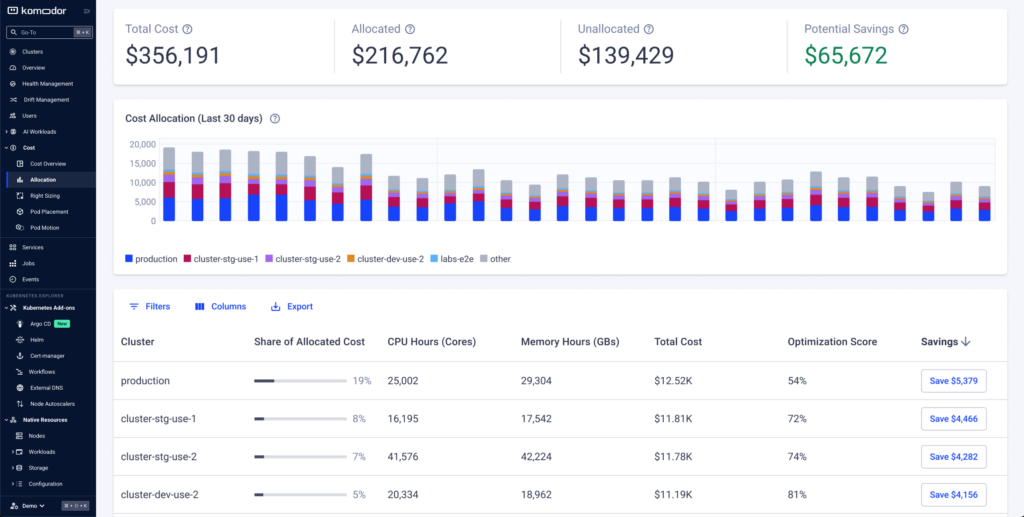This screenshot has height=517, width=1024.
Task: Open External DNS icon
Action: 20,388
